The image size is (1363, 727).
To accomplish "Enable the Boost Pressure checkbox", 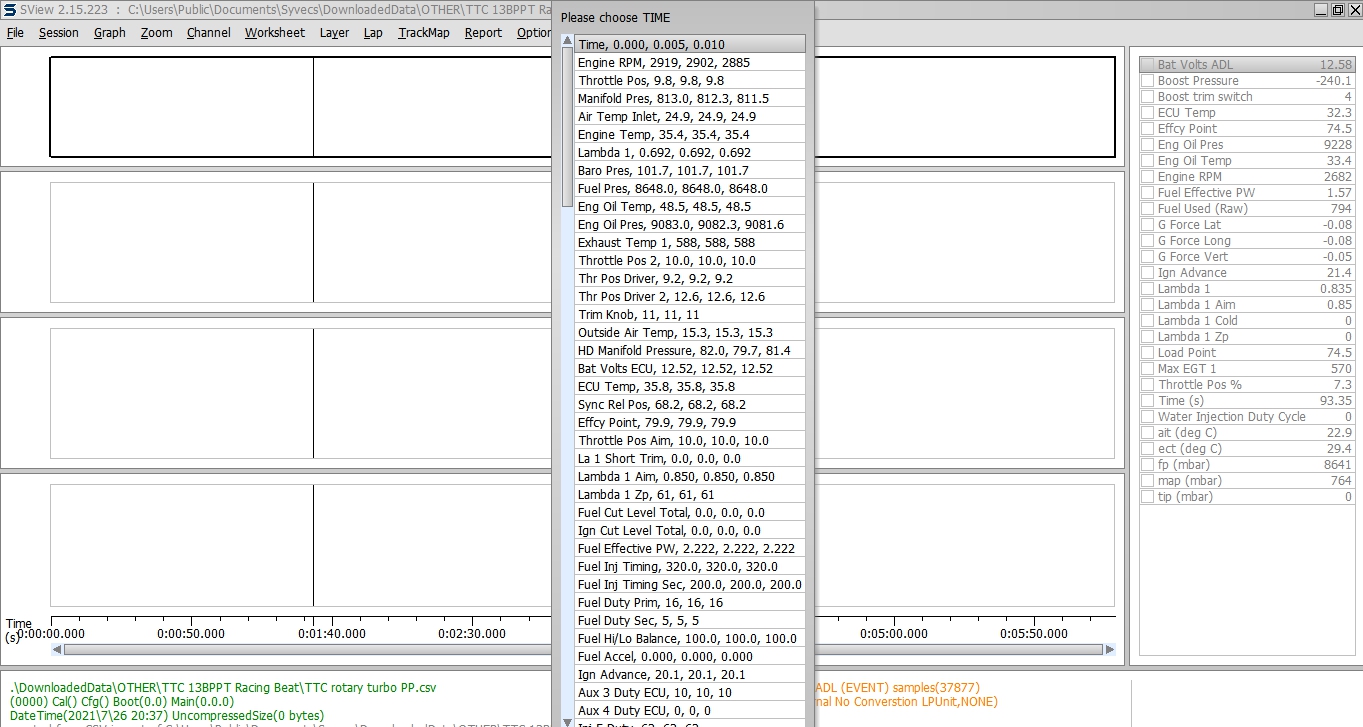I will [x=1147, y=81].
